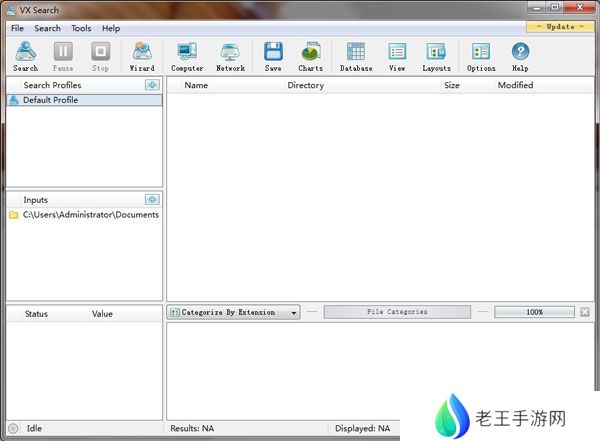Image resolution: width=600 pixels, height=441 pixels.
Task: Click the Pause toolbar icon
Action: [63, 57]
